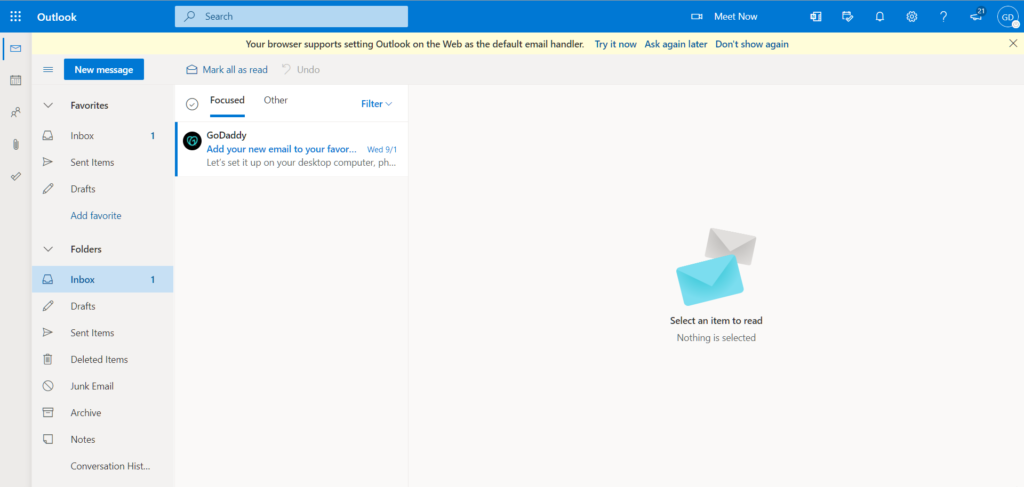This screenshot has height=487, width=1024.
Task: Collapse the Folders section chevron
Action: point(48,249)
